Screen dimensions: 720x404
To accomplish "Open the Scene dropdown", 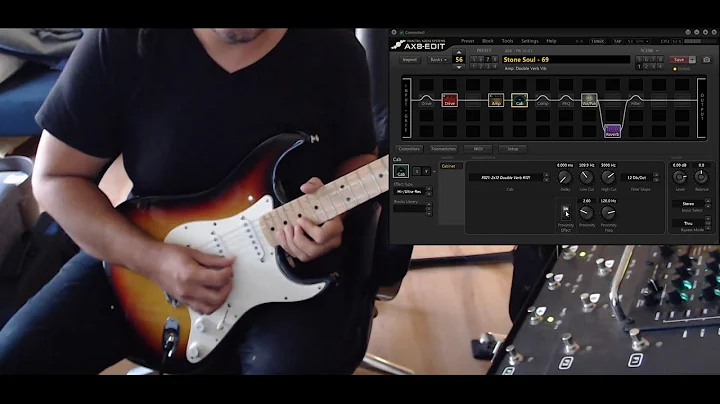I will [x=650, y=50].
